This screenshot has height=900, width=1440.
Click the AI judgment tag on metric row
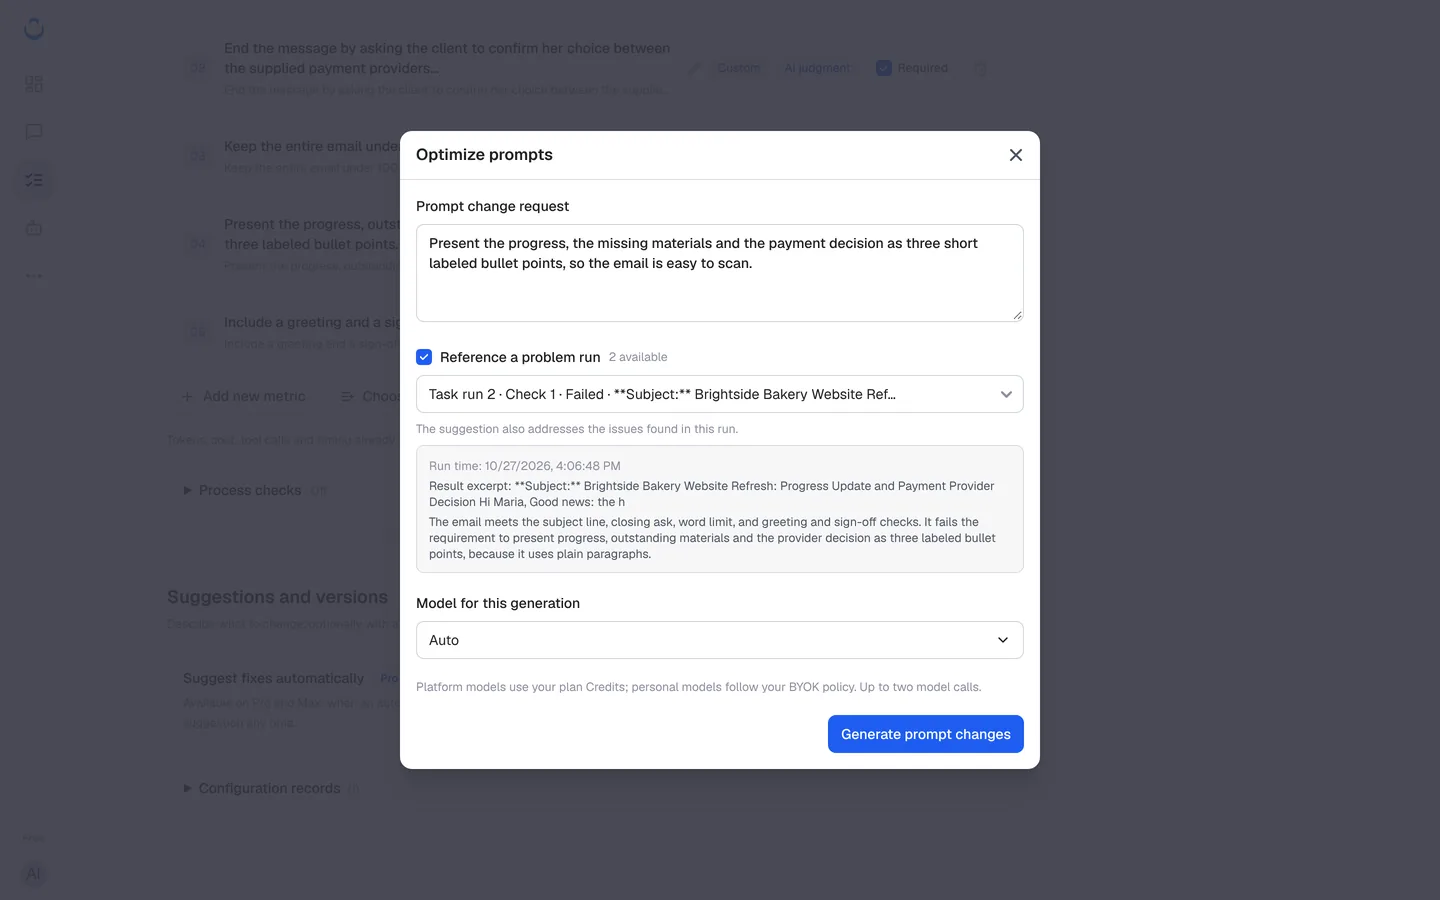click(817, 68)
